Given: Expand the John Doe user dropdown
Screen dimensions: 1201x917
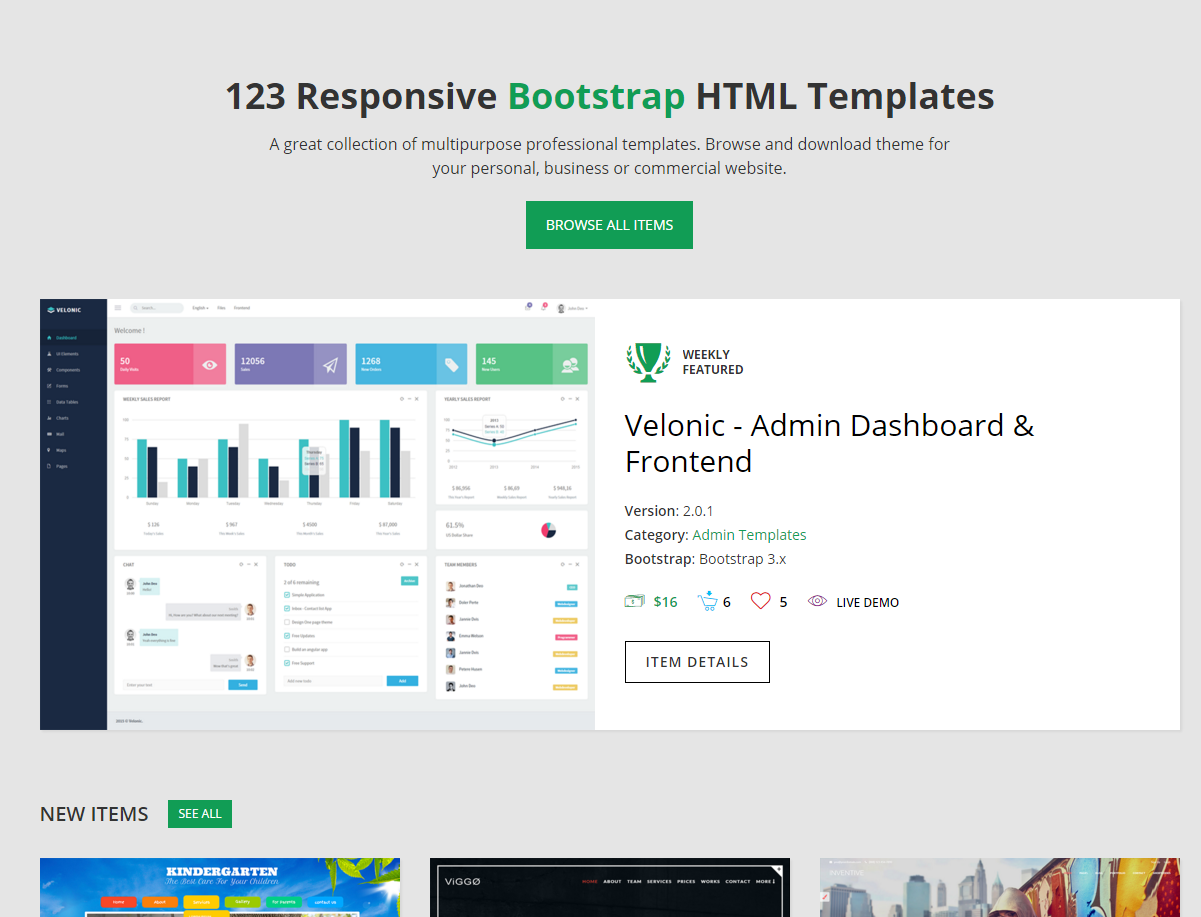Looking at the screenshot, I should tap(574, 308).
